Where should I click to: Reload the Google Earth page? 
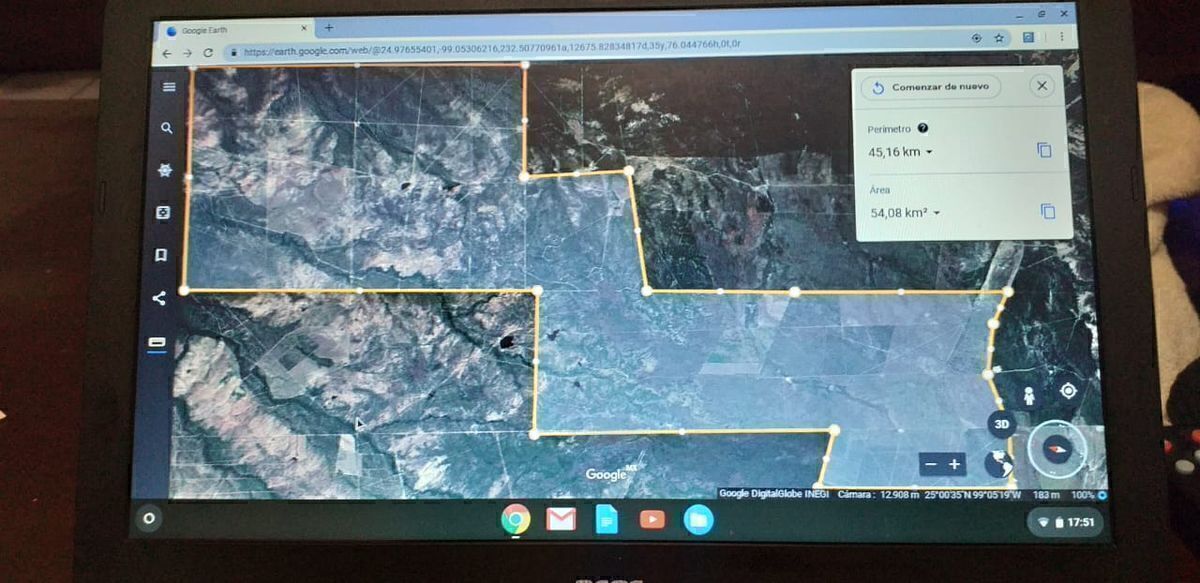208,52
